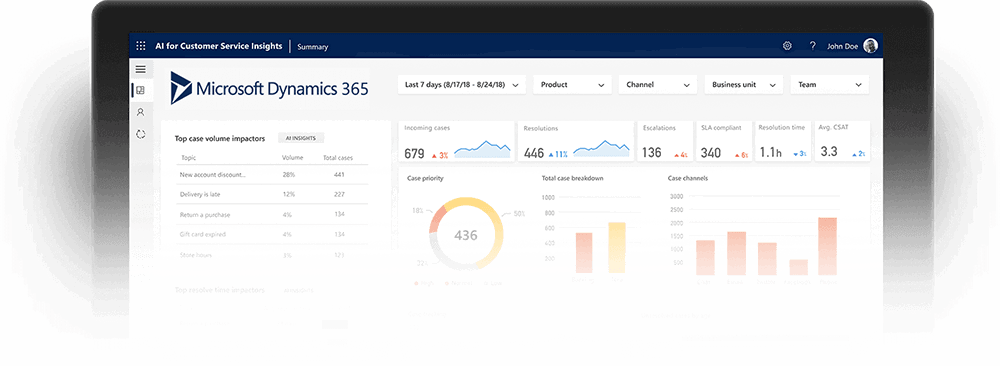Open the Resolutions 446 card

click(576, 141)
